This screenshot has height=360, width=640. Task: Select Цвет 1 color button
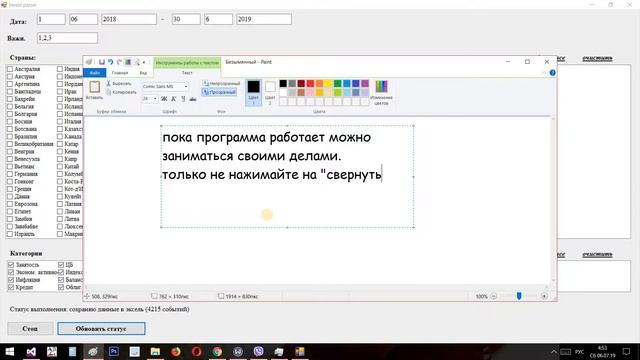(x=253, y=92)
